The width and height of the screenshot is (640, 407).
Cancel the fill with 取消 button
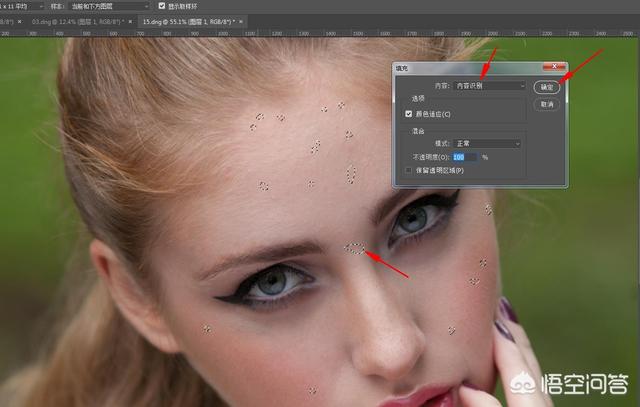[x=547, y=105]
